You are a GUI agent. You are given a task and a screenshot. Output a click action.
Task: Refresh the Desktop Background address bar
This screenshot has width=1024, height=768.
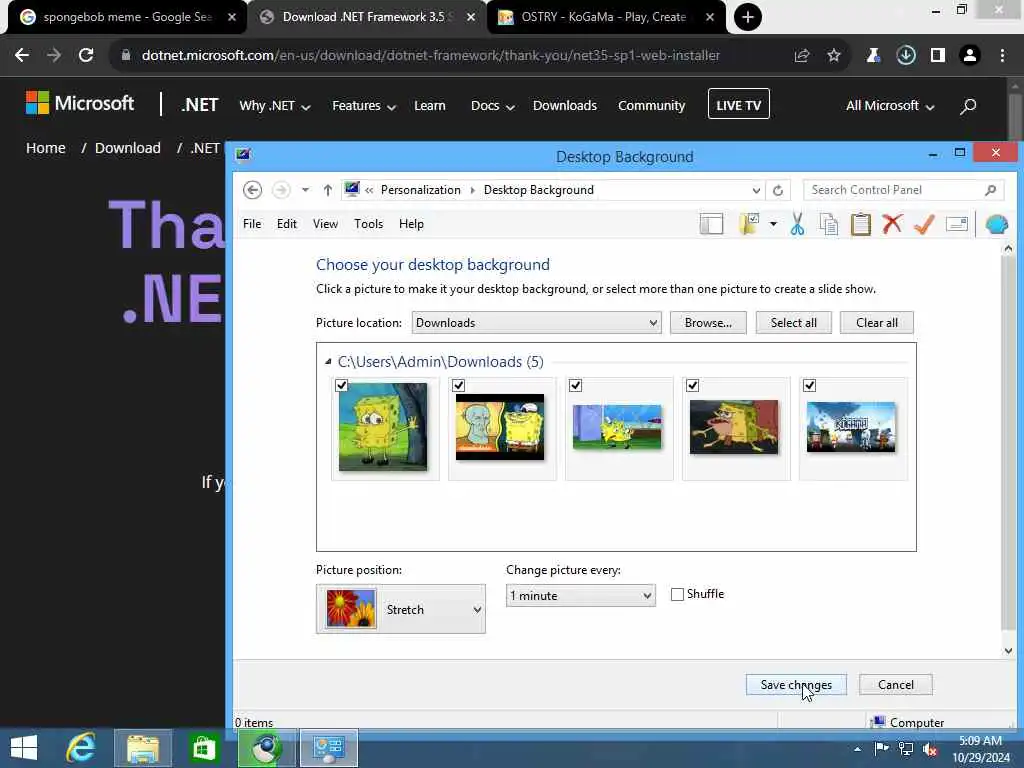coord(778,190)
